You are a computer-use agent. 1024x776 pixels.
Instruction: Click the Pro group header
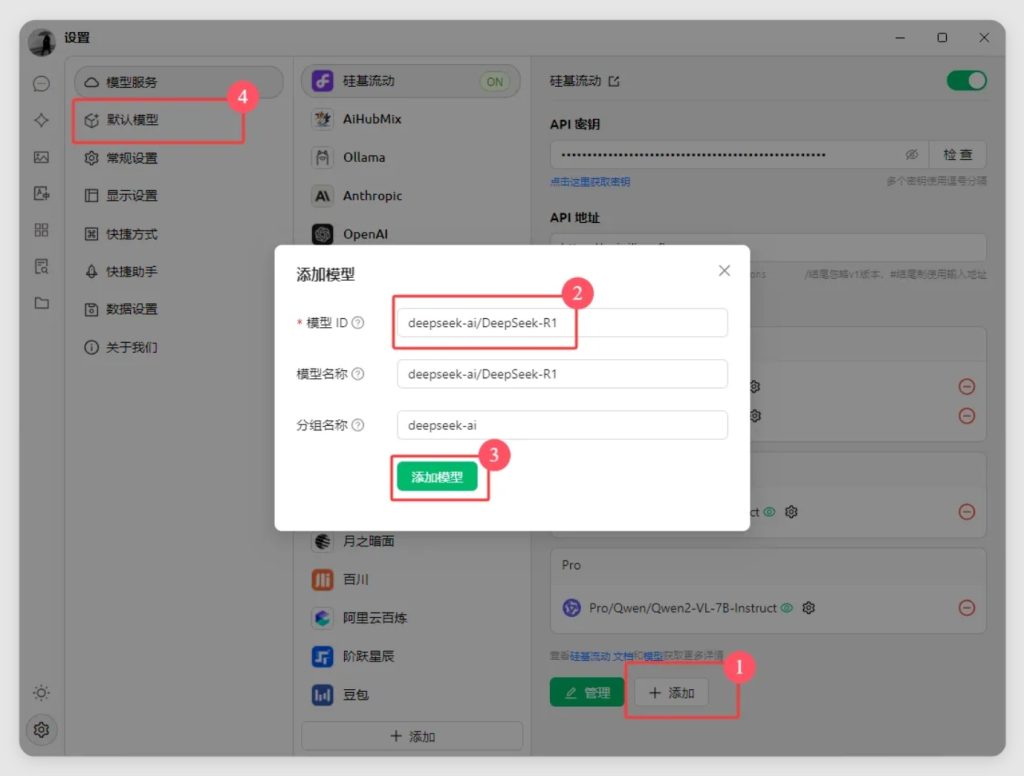click(x=768, y=565)
